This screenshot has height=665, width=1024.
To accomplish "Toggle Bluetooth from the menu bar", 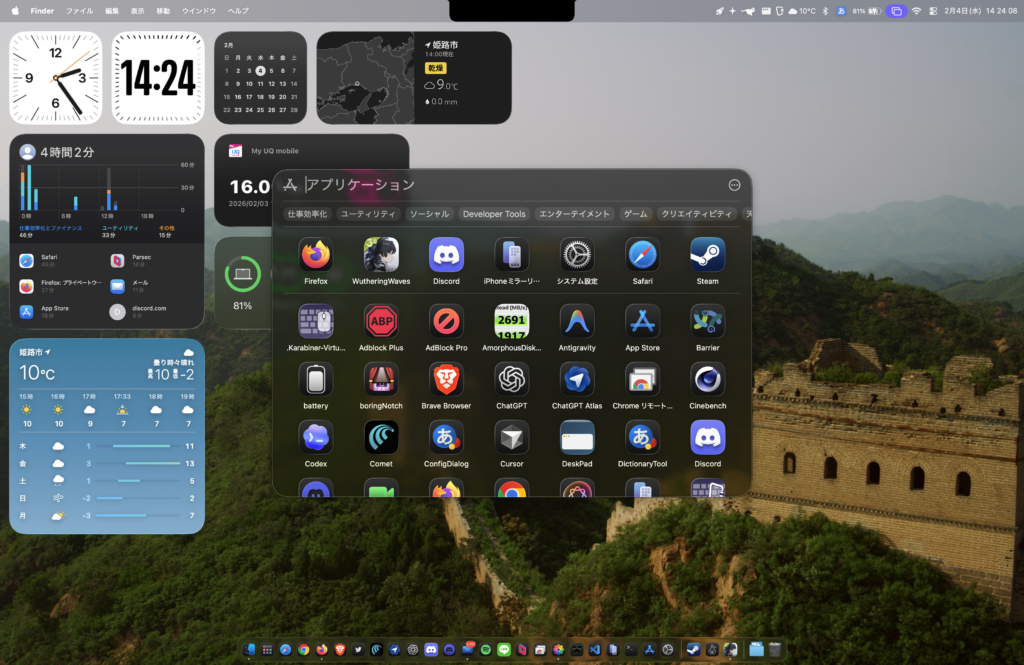I will tap(826, 11).
